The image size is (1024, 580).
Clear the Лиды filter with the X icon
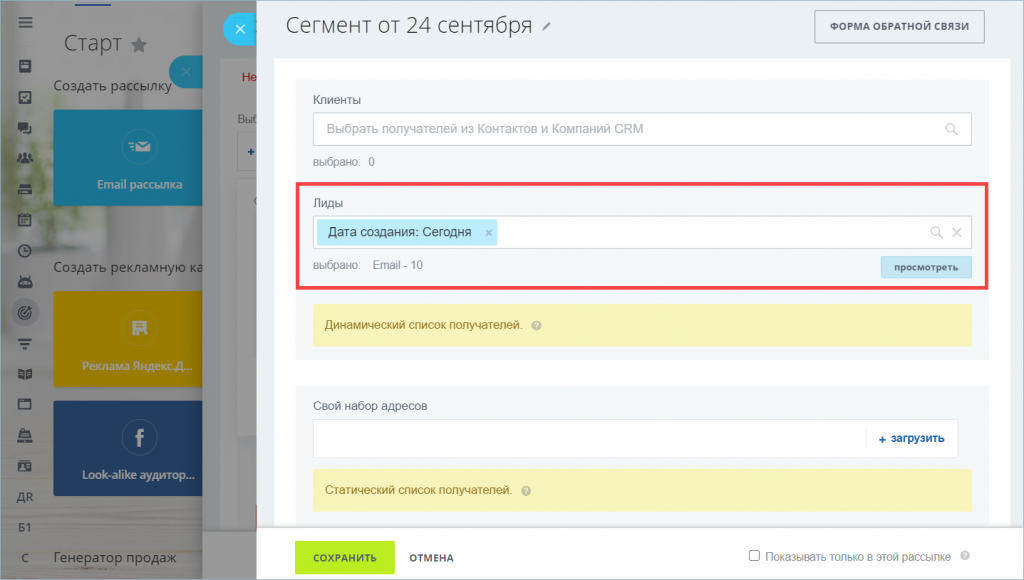click(957, 232)
